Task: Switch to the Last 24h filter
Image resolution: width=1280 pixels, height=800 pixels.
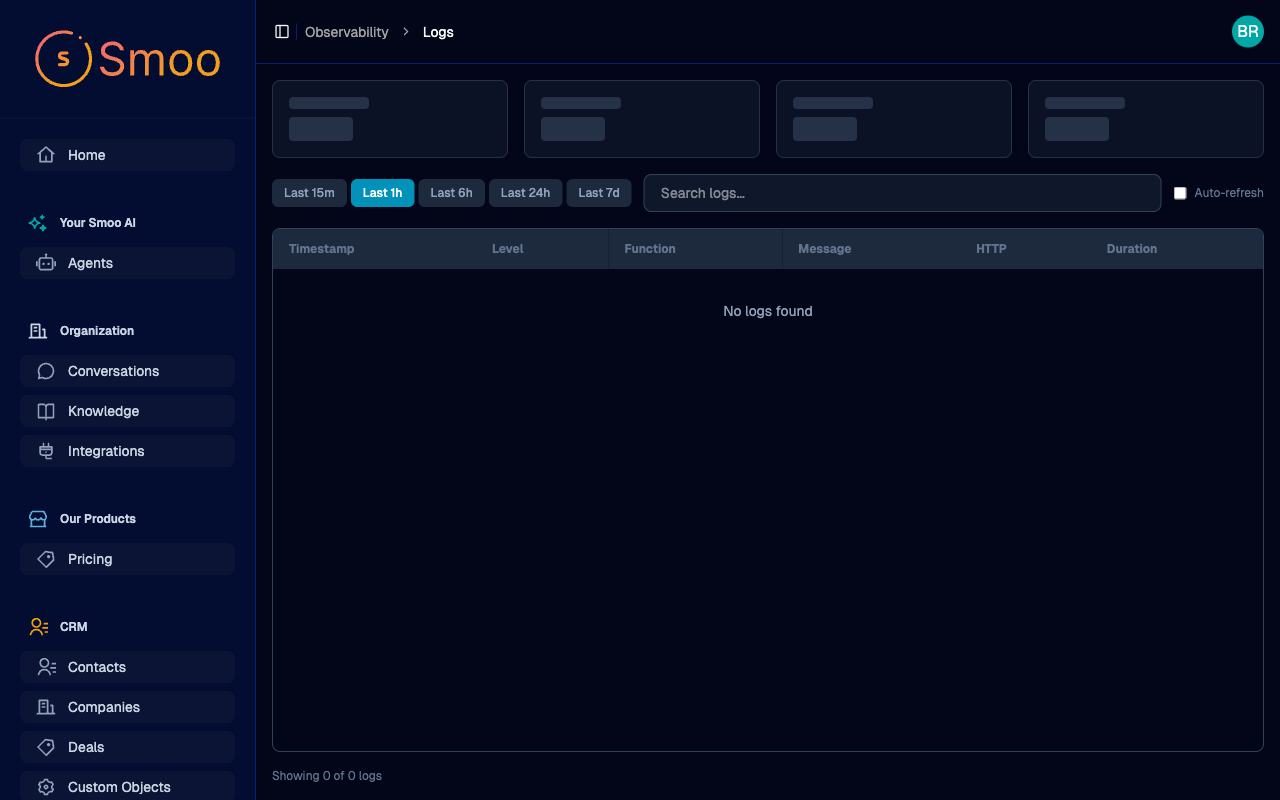Action: tap(525, 192)
